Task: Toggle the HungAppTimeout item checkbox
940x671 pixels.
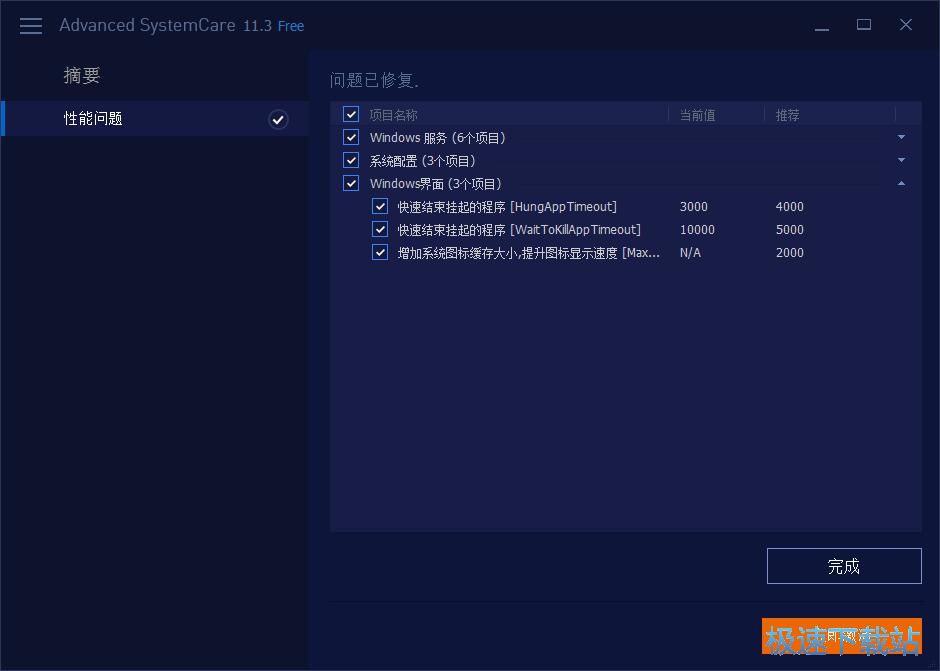Action: 379,206
